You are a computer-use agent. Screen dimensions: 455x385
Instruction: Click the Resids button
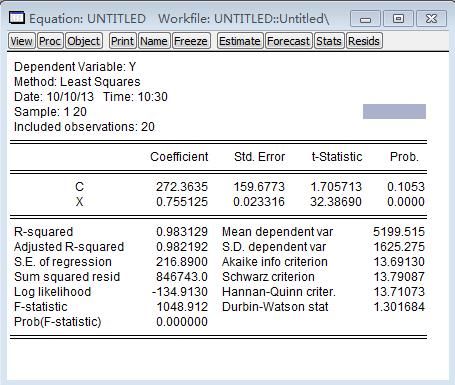point(364,41)
